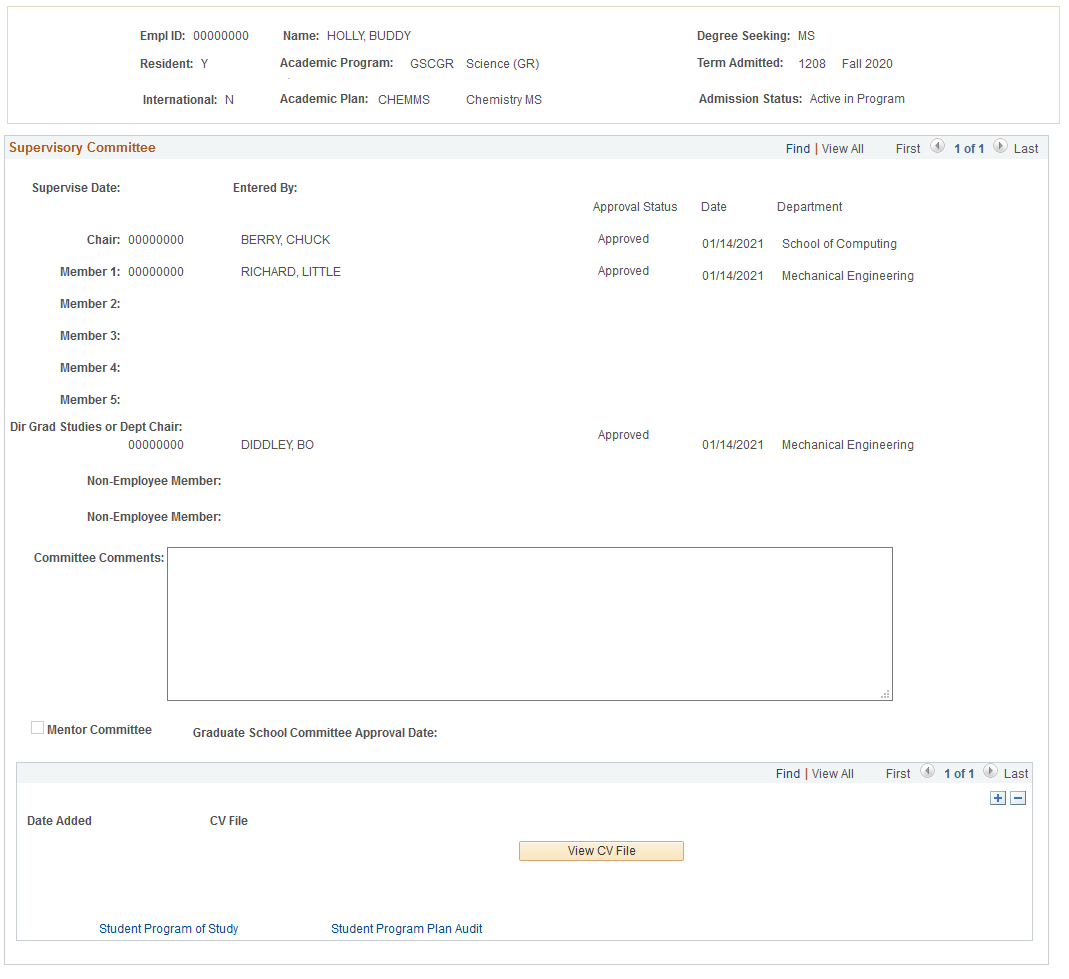Click the Member 1 ID 00000000
The height and width of the screenshot is (979, 1069).
156,271
